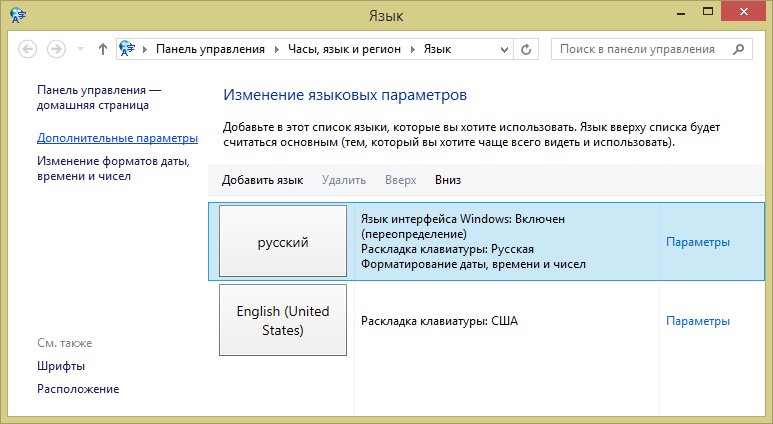Select the 'русский' language tile

tap(283, 242)
